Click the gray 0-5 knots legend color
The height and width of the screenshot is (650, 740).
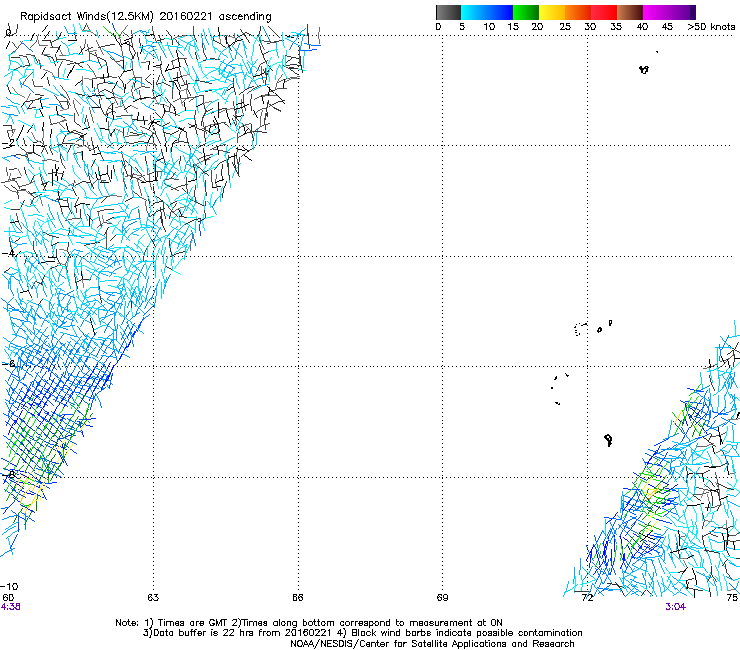tap(448, 12)
